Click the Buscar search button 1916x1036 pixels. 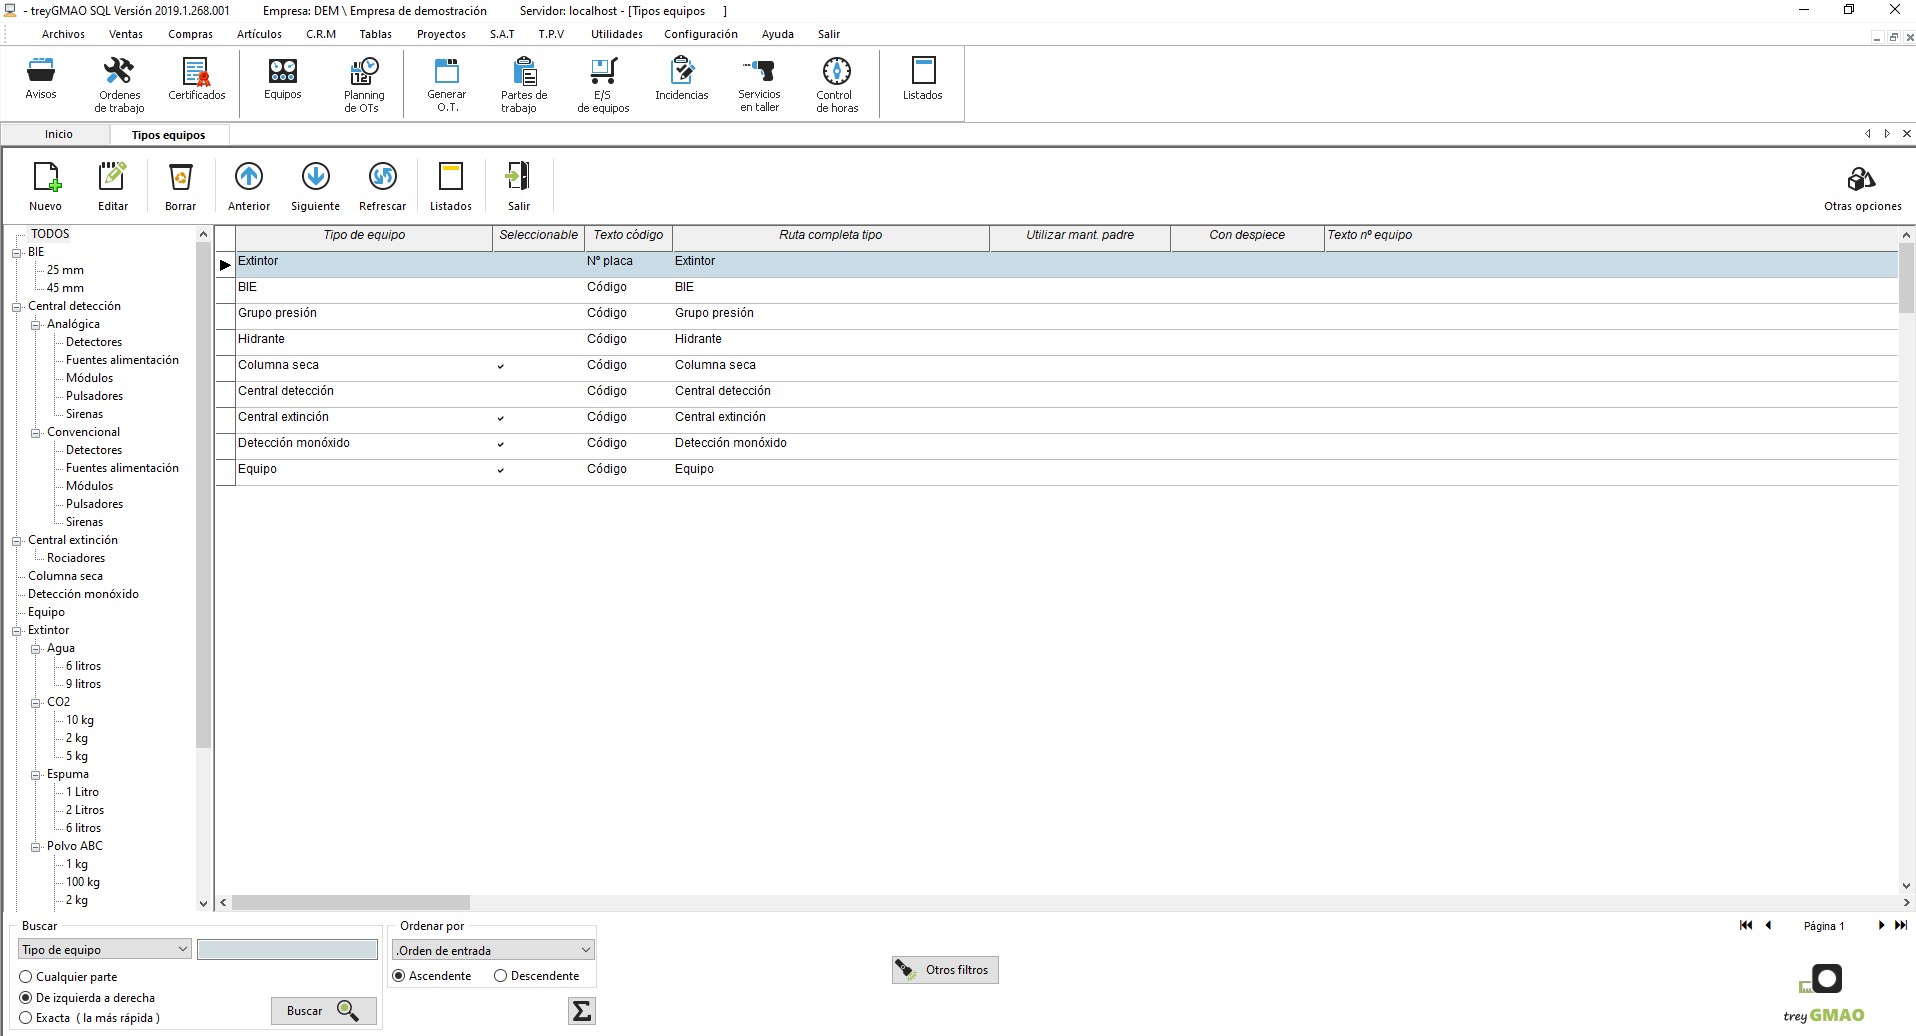tap(323, 1011)
